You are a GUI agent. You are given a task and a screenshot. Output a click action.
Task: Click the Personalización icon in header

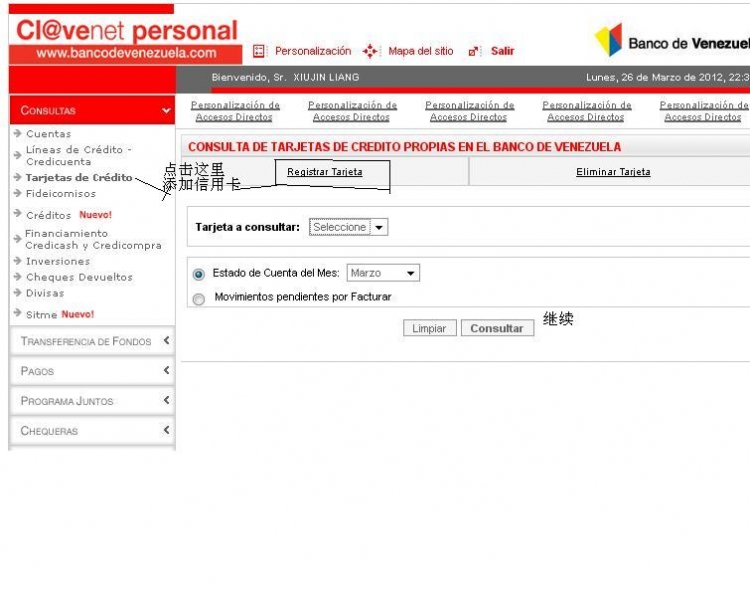tap(259, 51)
